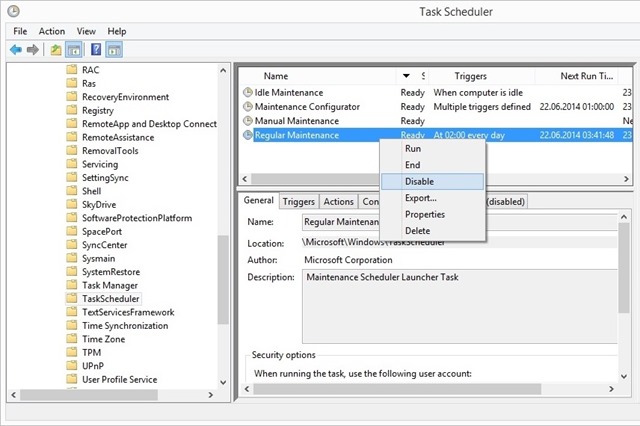Click the clock icon beside Manual Maintenance
640x426 pixels.
click(x=247, y=121)
